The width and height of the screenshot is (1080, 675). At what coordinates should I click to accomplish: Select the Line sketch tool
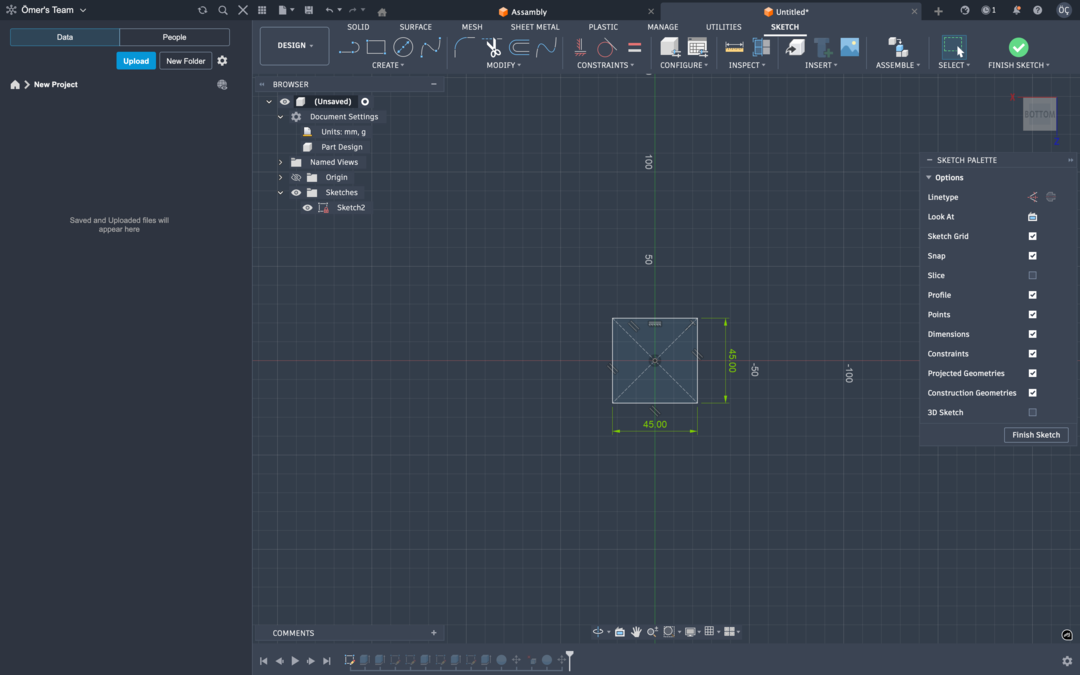[x=349, y=47]
